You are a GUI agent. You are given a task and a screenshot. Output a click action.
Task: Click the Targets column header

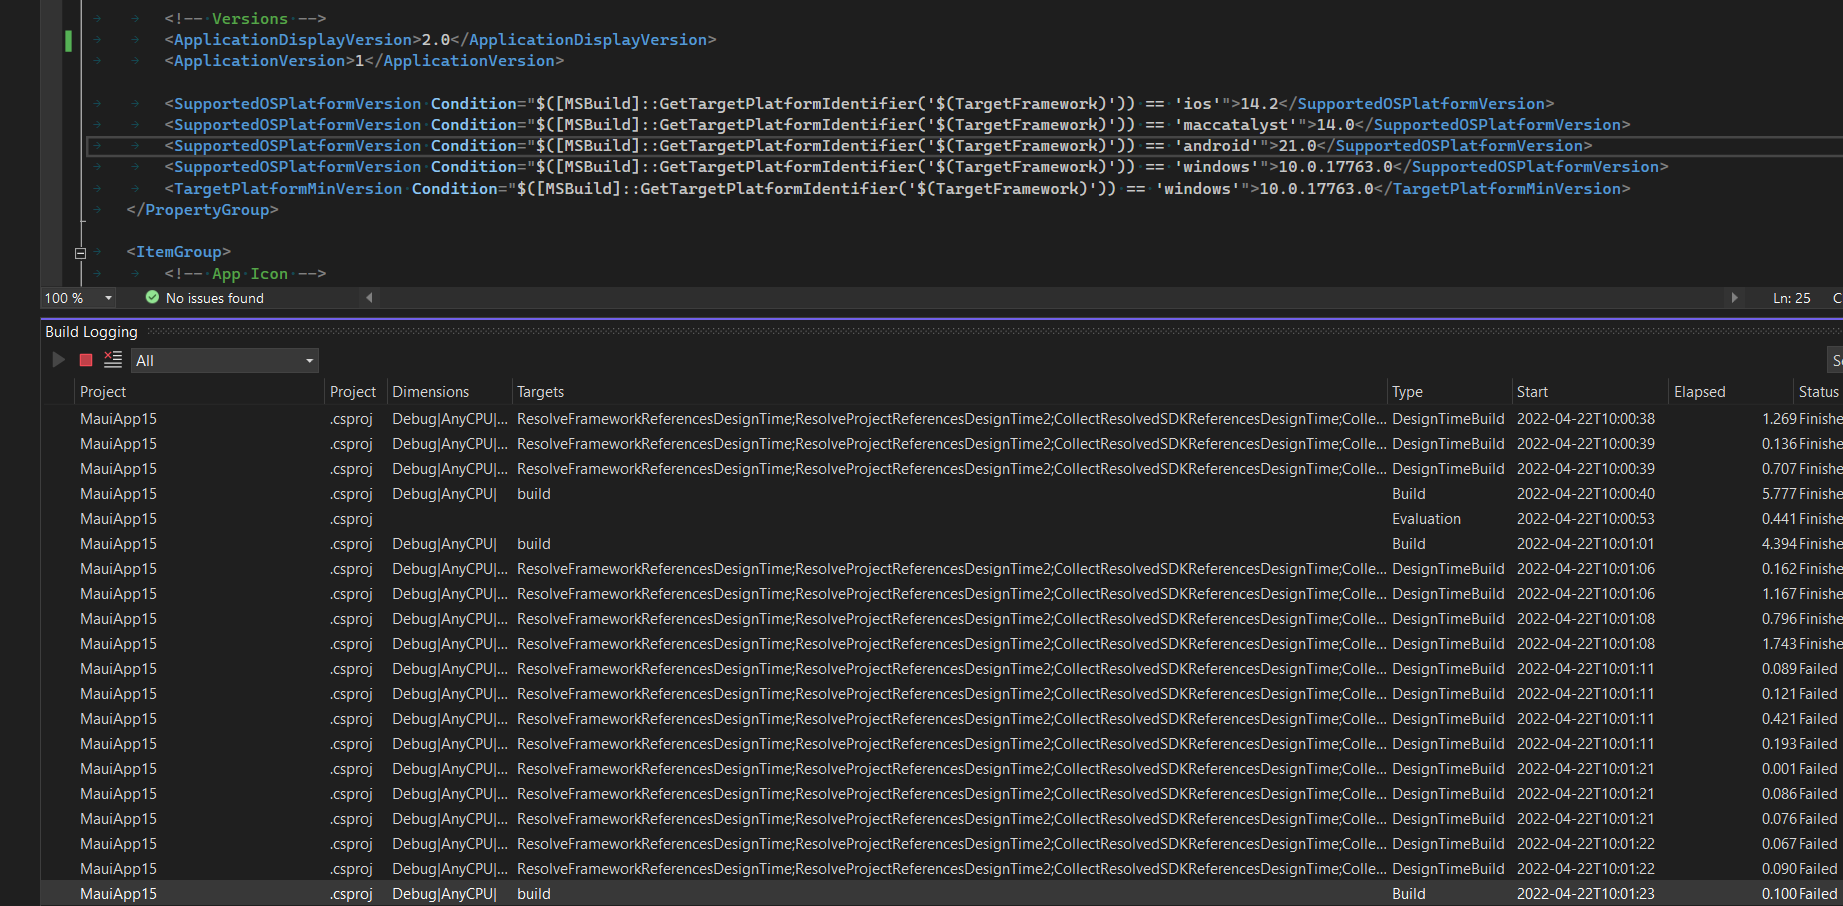pos(540,391)
